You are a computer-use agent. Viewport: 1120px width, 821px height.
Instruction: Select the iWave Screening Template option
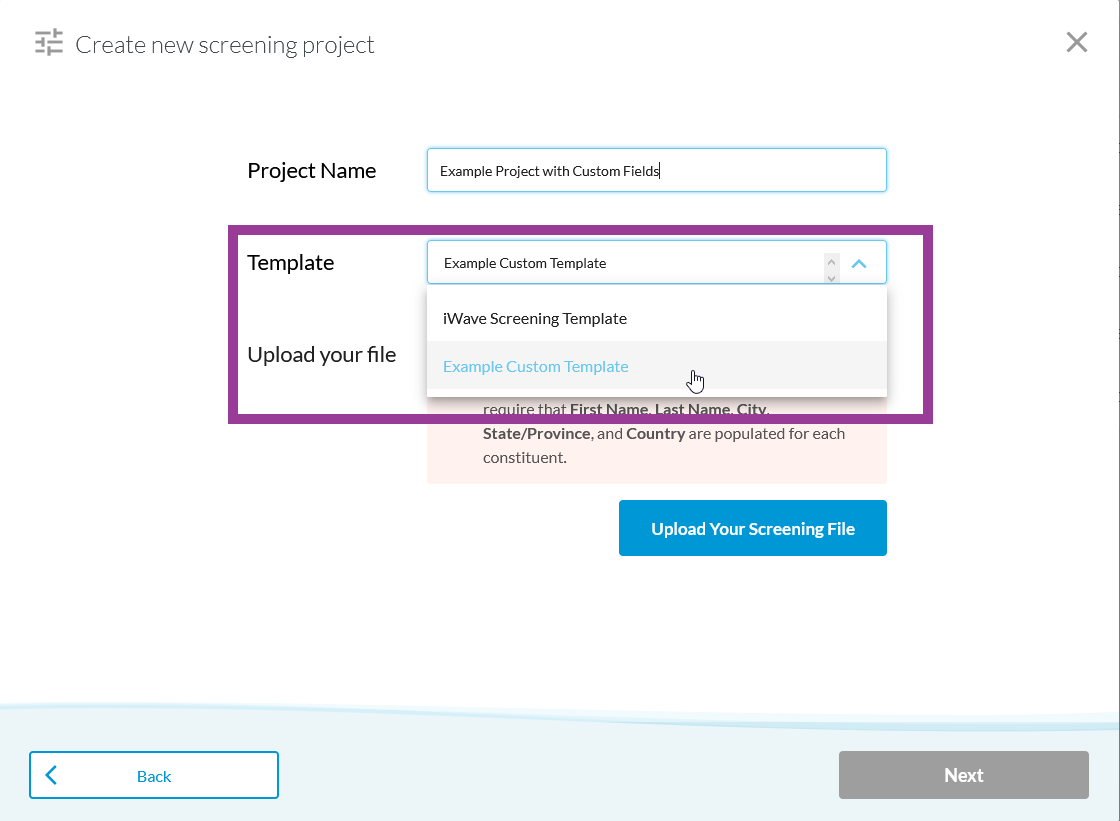[x=534, y=318]
